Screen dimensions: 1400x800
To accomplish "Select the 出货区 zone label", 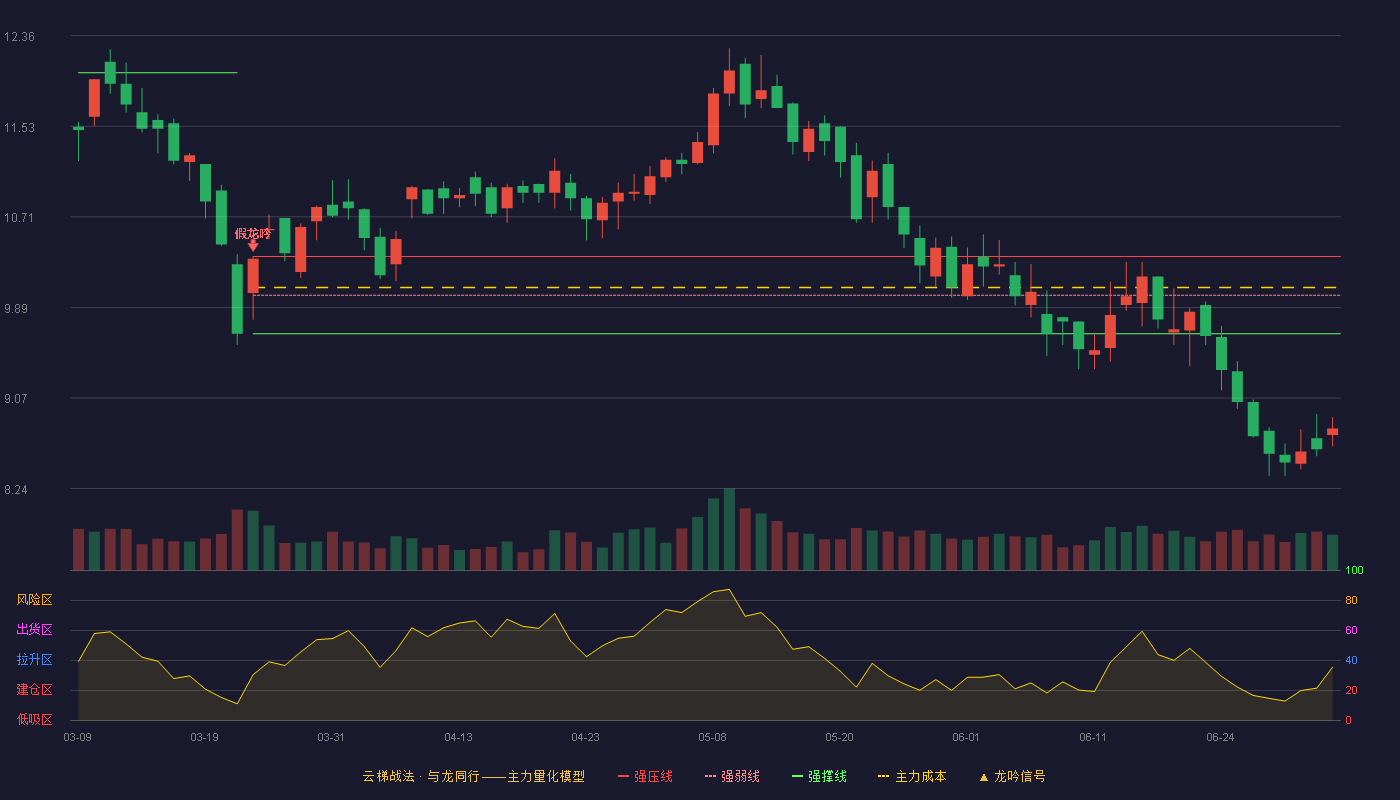I will point(34,630).
